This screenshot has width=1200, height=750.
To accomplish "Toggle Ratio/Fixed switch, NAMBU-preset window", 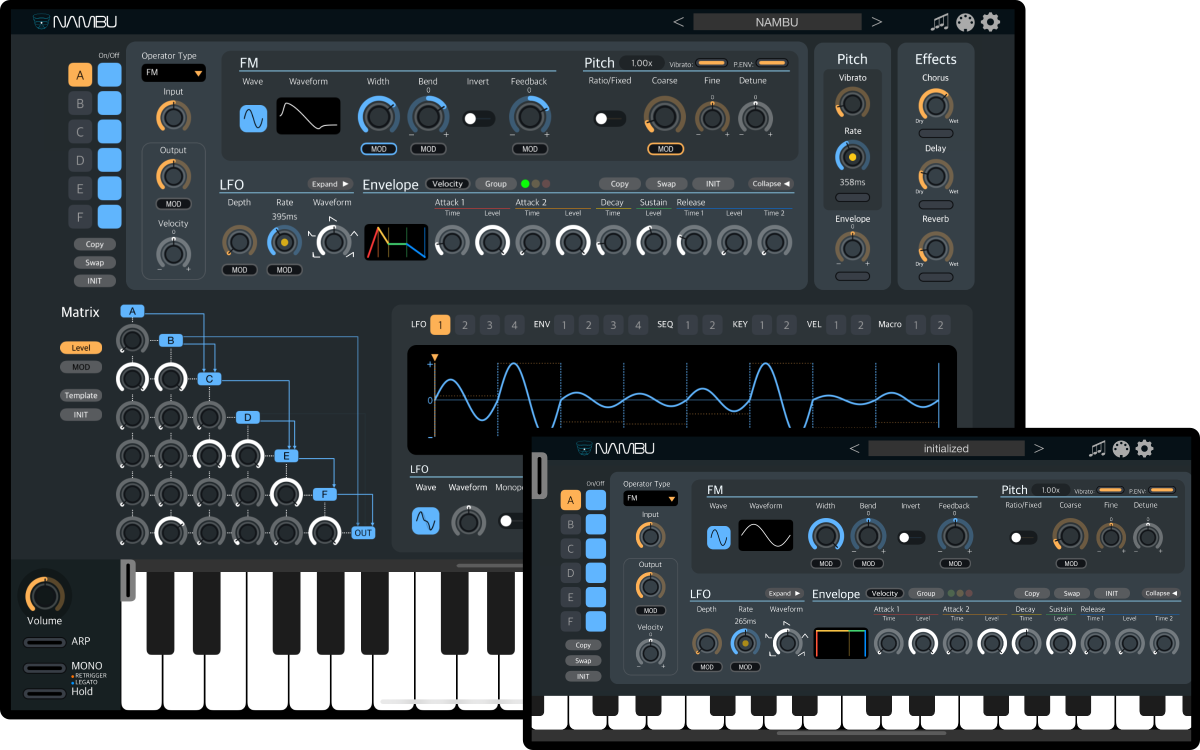I will tap(609, 118).
